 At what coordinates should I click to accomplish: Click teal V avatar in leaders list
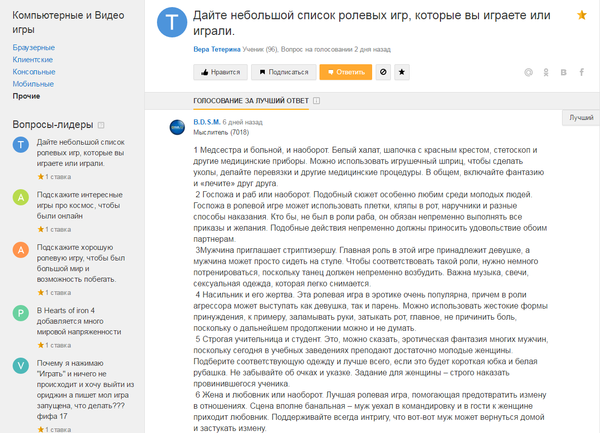pos(21,366)
